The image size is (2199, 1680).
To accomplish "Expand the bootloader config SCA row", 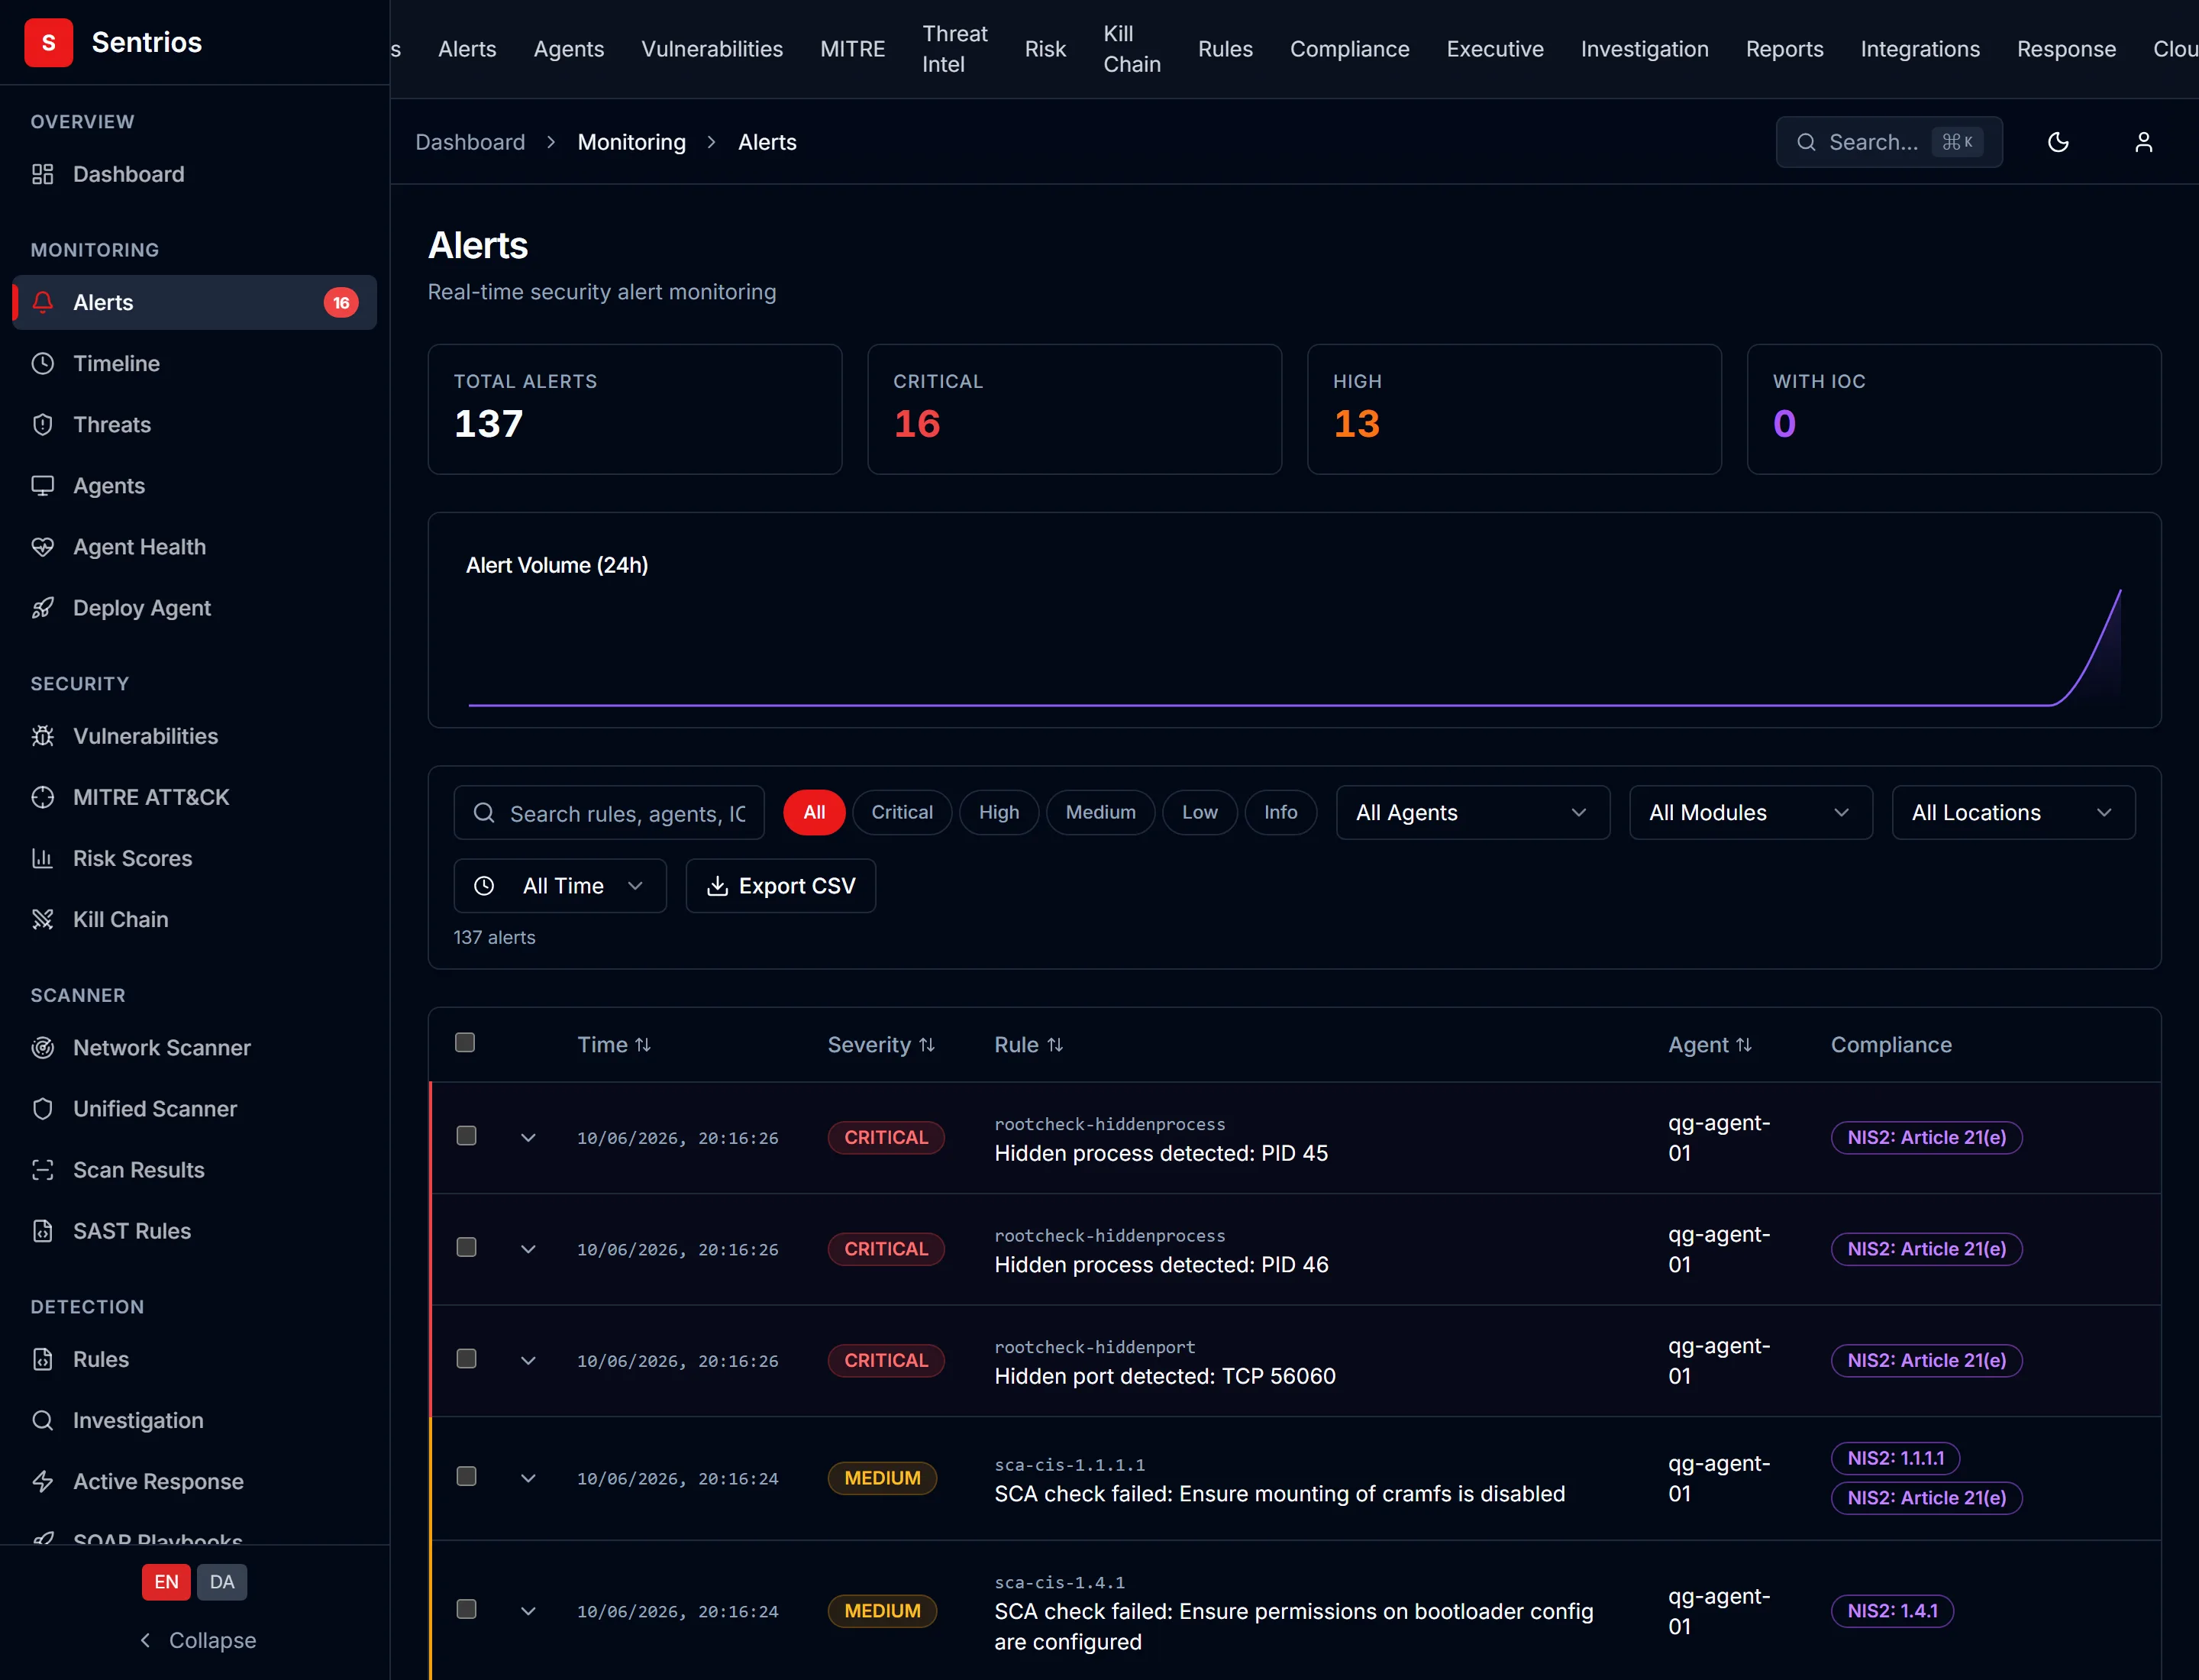I will pyautogui.click(x=528, y=1611).
